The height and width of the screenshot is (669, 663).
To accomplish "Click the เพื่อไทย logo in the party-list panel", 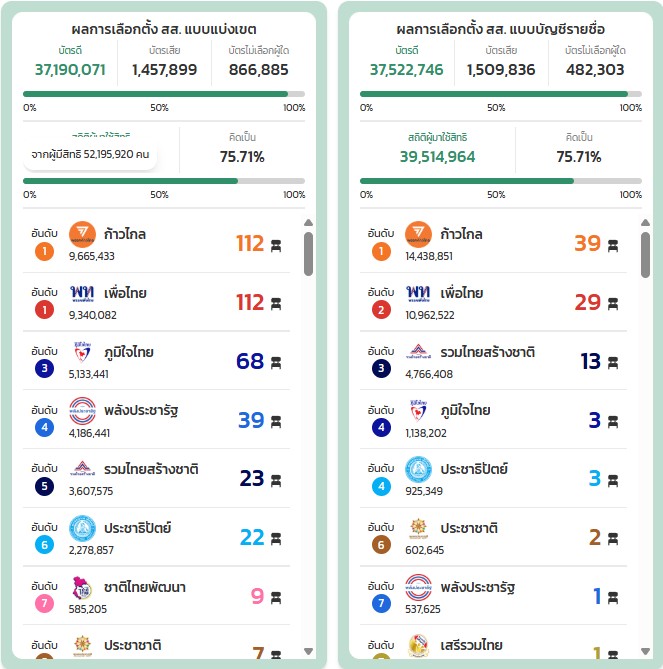I will pos(418,293).
